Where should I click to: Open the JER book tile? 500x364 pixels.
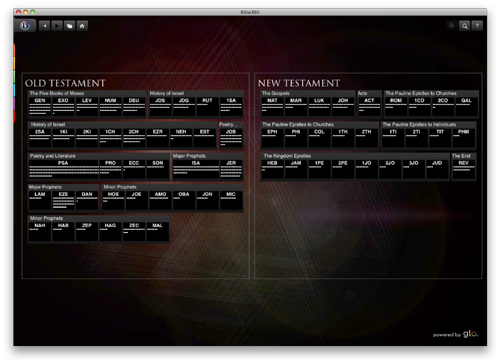click(231, 169)
